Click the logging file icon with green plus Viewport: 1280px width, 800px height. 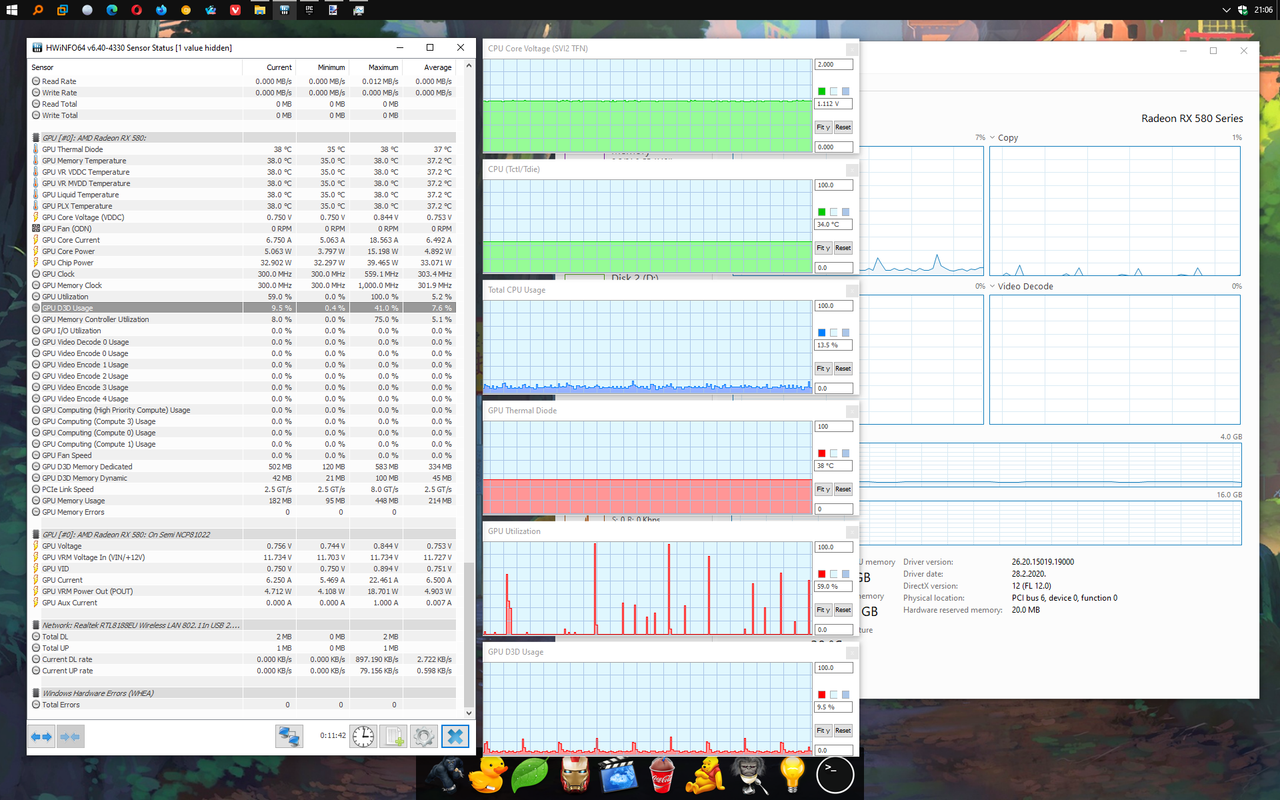tap(394, 736)
